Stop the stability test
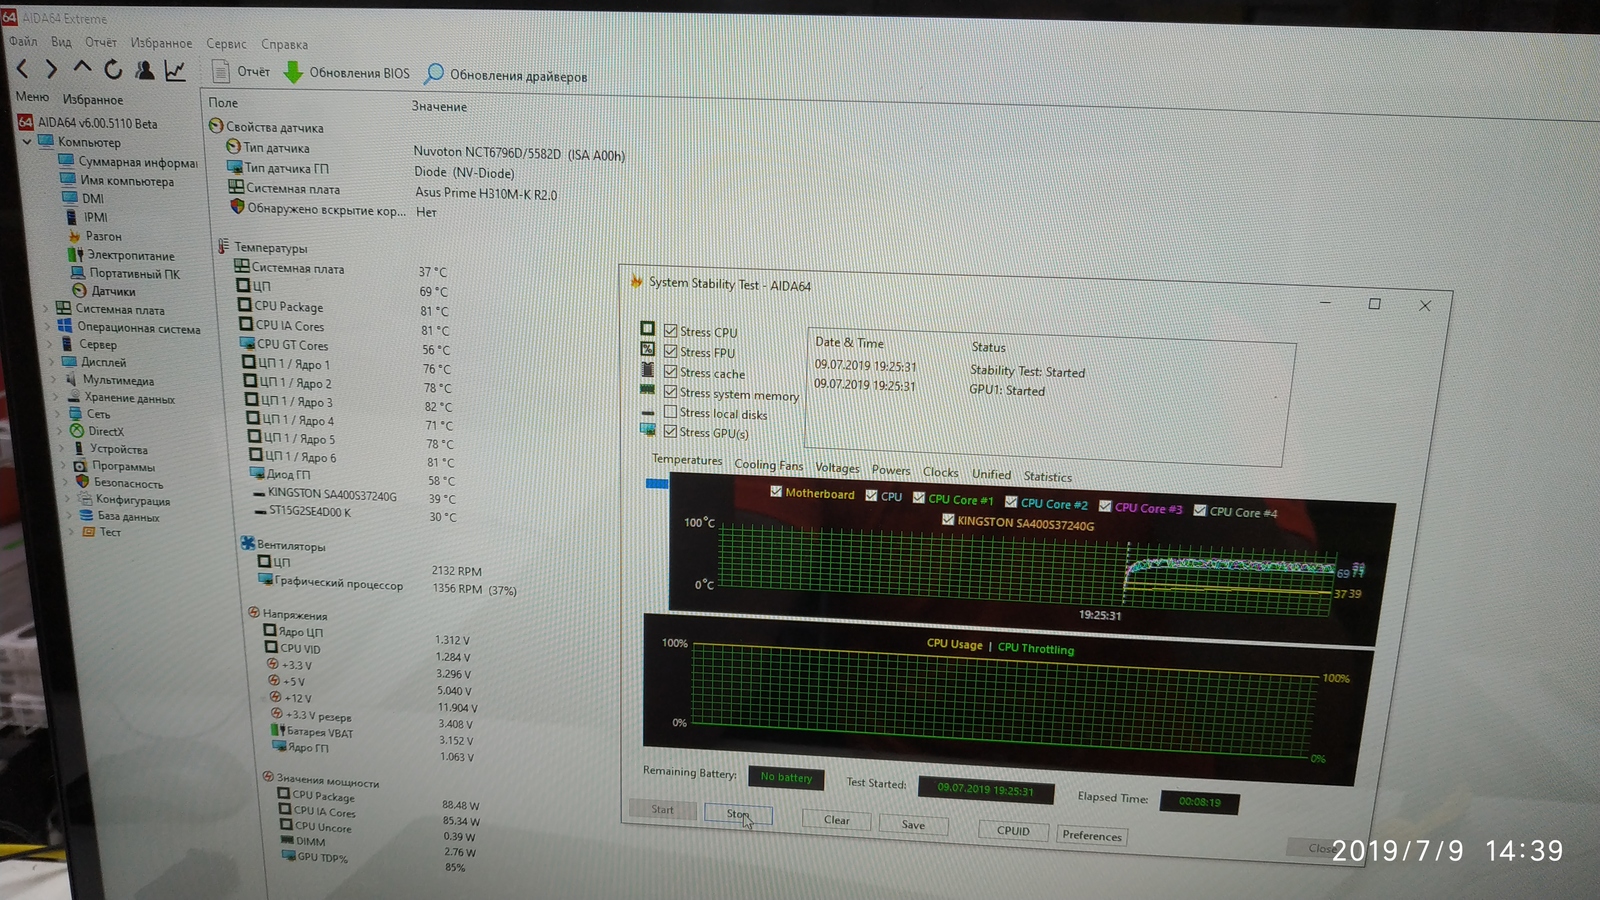Screen dimensions: 1600x900 [738, 814]
